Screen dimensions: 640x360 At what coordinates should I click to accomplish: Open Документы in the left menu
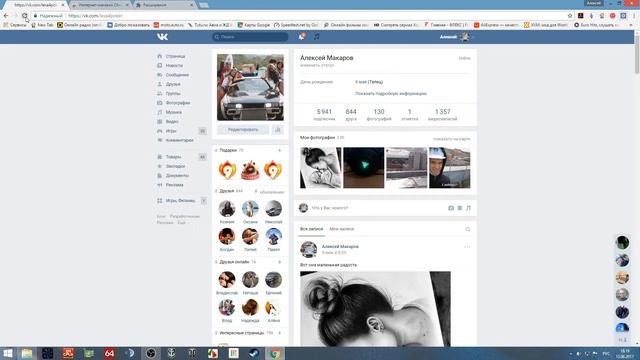tap(177, 176)
